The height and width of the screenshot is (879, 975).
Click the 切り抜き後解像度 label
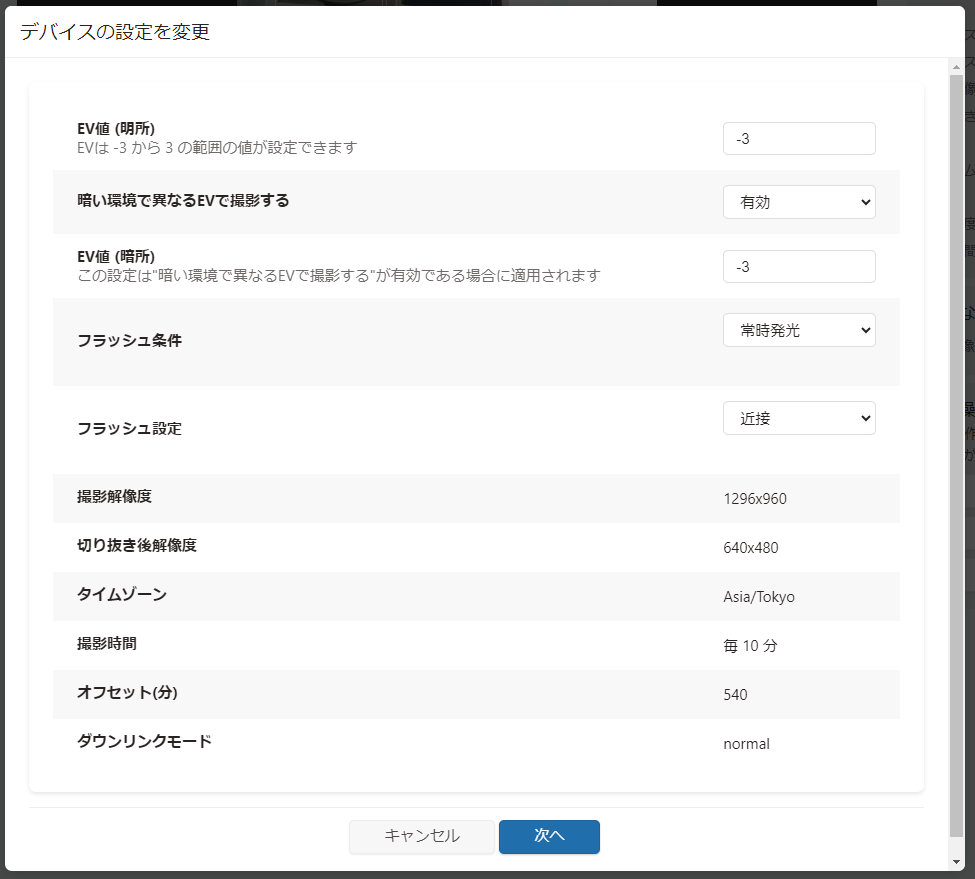click(x=137, y=546)
